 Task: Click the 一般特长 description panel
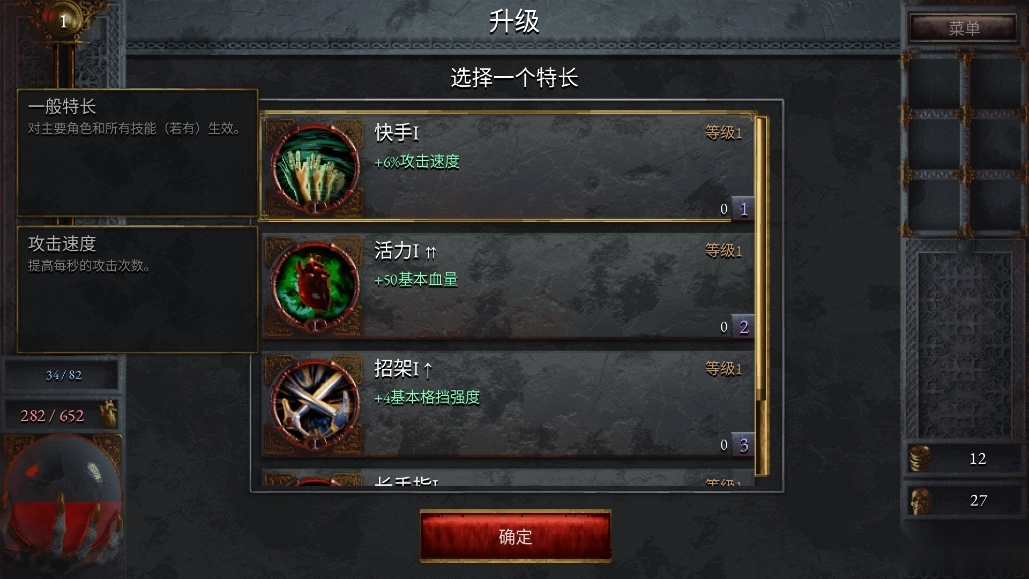[137, 152]
